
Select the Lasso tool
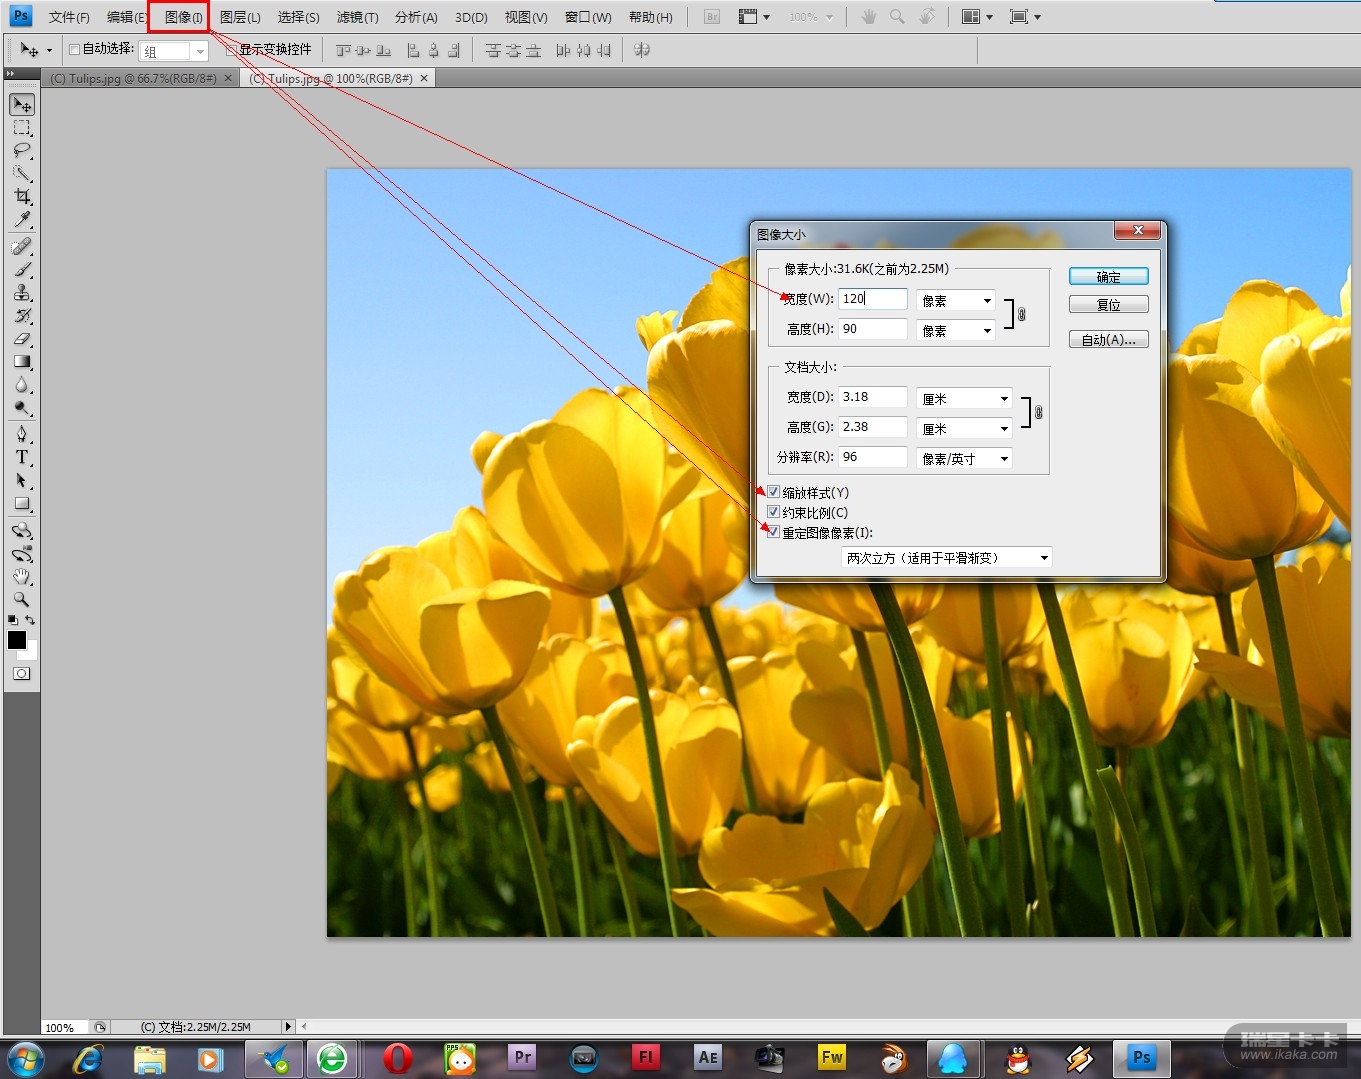[x=22, y=151]
